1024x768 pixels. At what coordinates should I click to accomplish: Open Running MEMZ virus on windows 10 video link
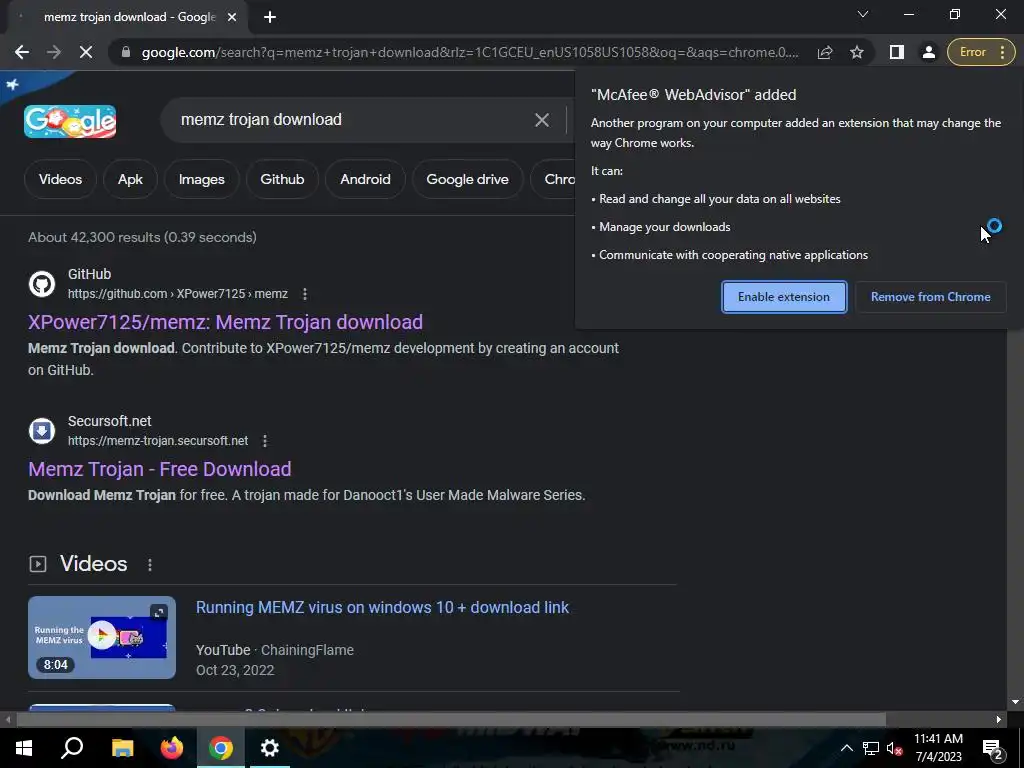[382, 607]
